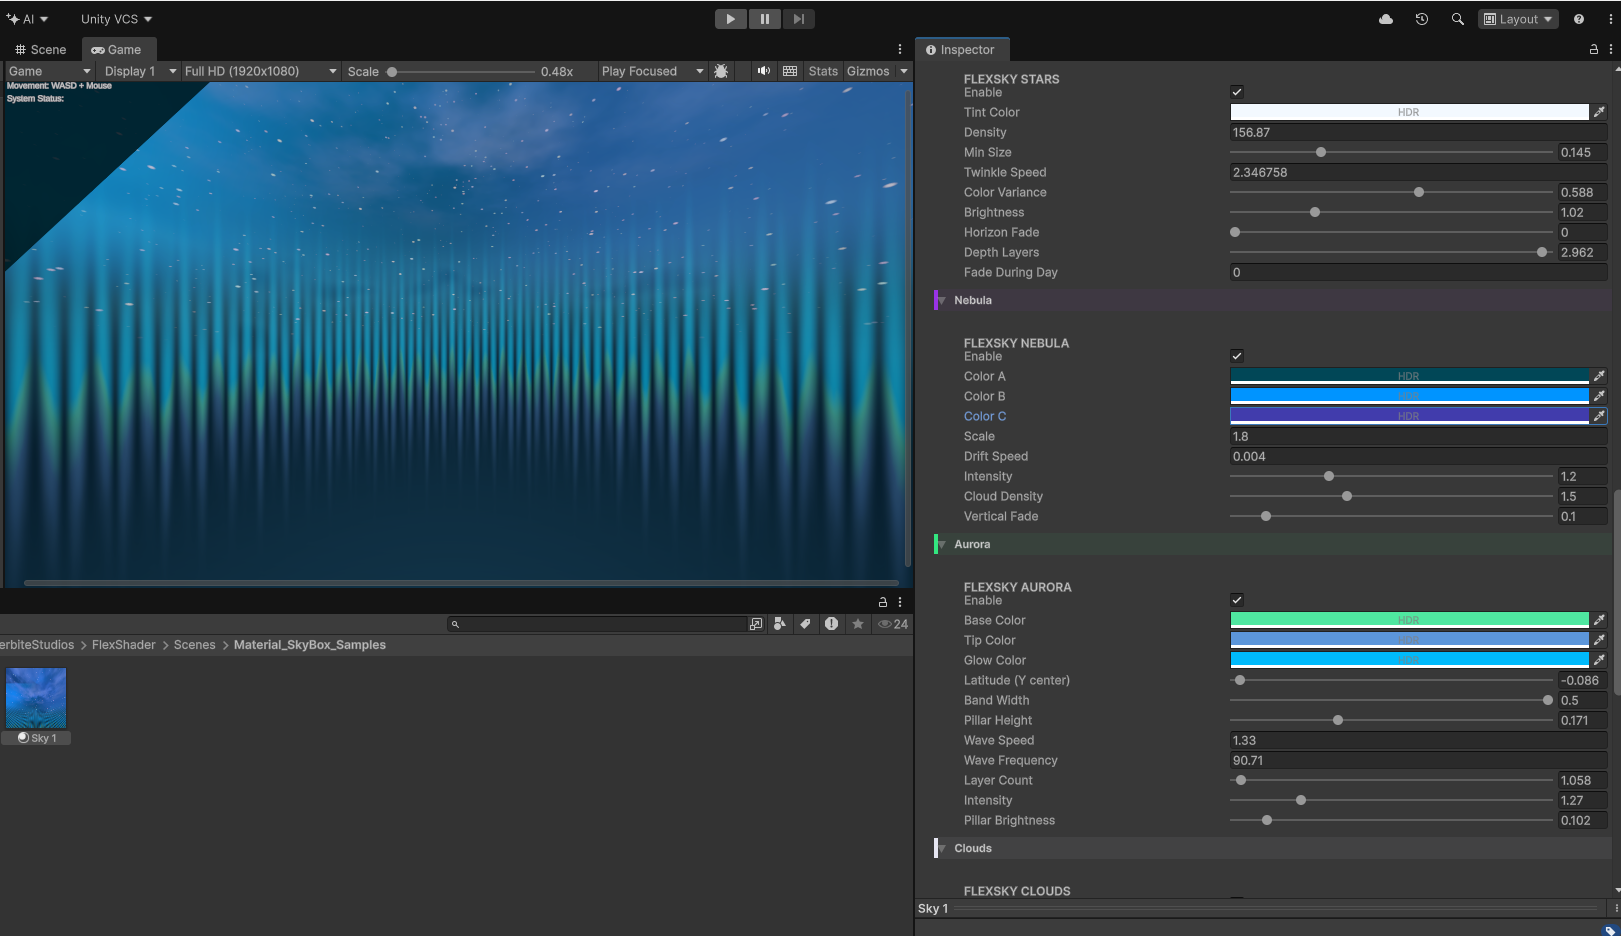Open the Unity cloud services icon
This screenshot has width=1621, height=936.
point(1386,19)
